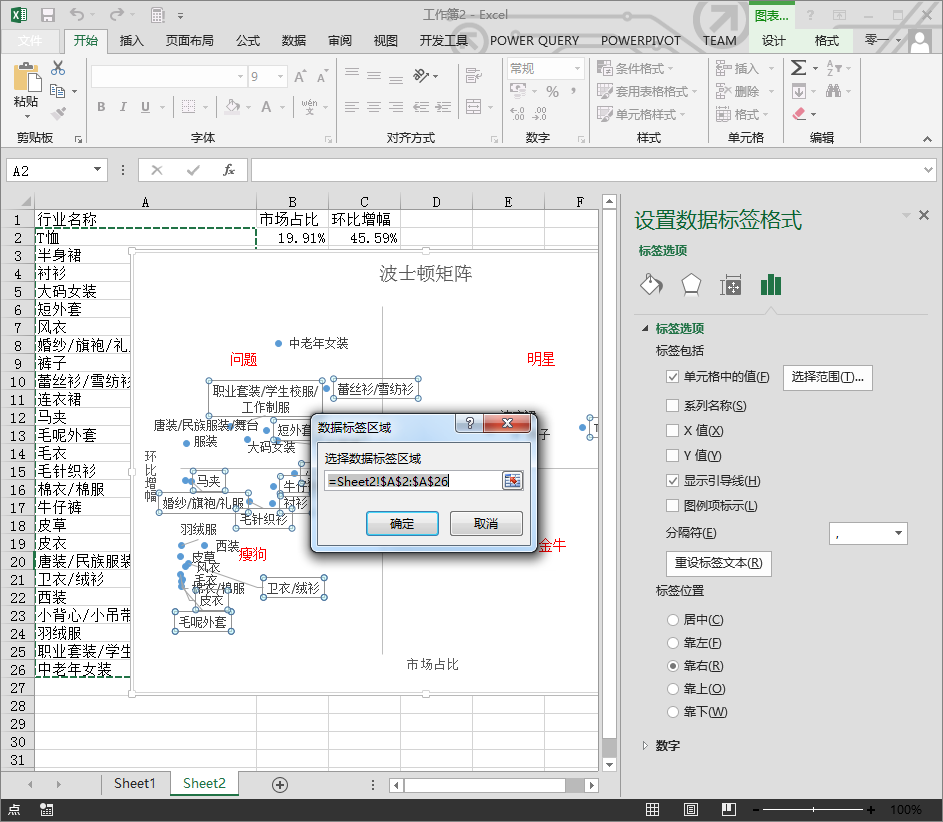Click 确定 in the data label range dialog
The width and height of the screenshot is (943, 822).
coord(402,523)
